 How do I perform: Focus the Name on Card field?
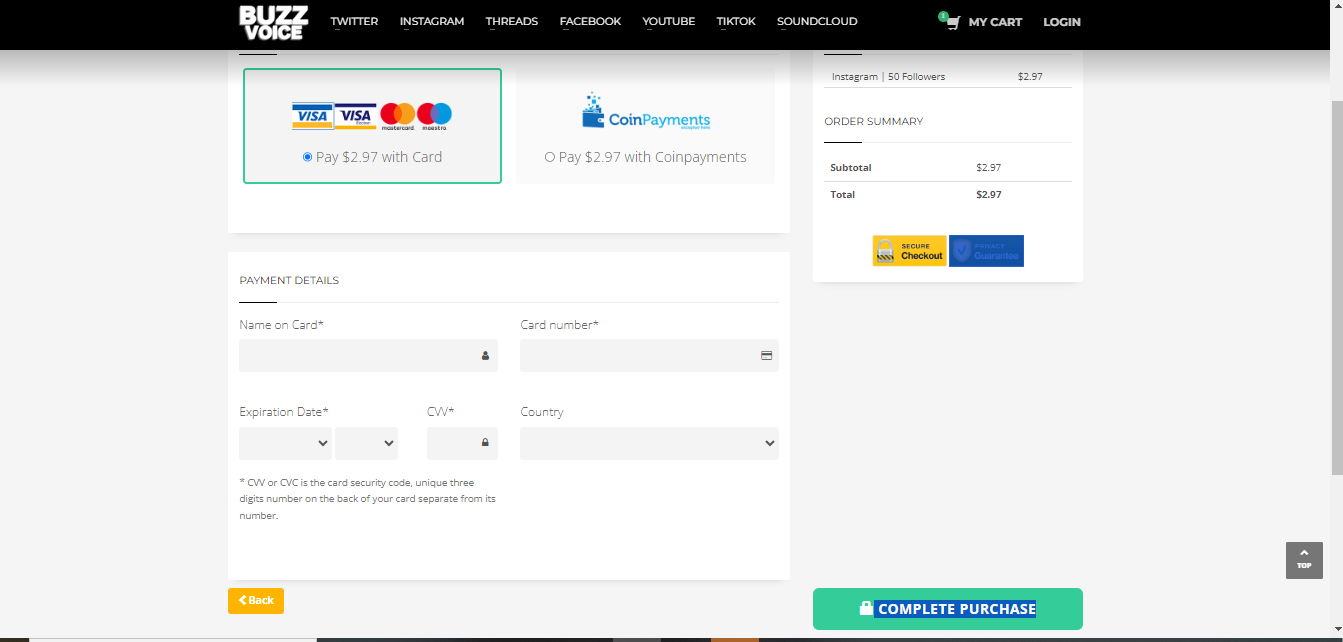[x=368, y=355]
